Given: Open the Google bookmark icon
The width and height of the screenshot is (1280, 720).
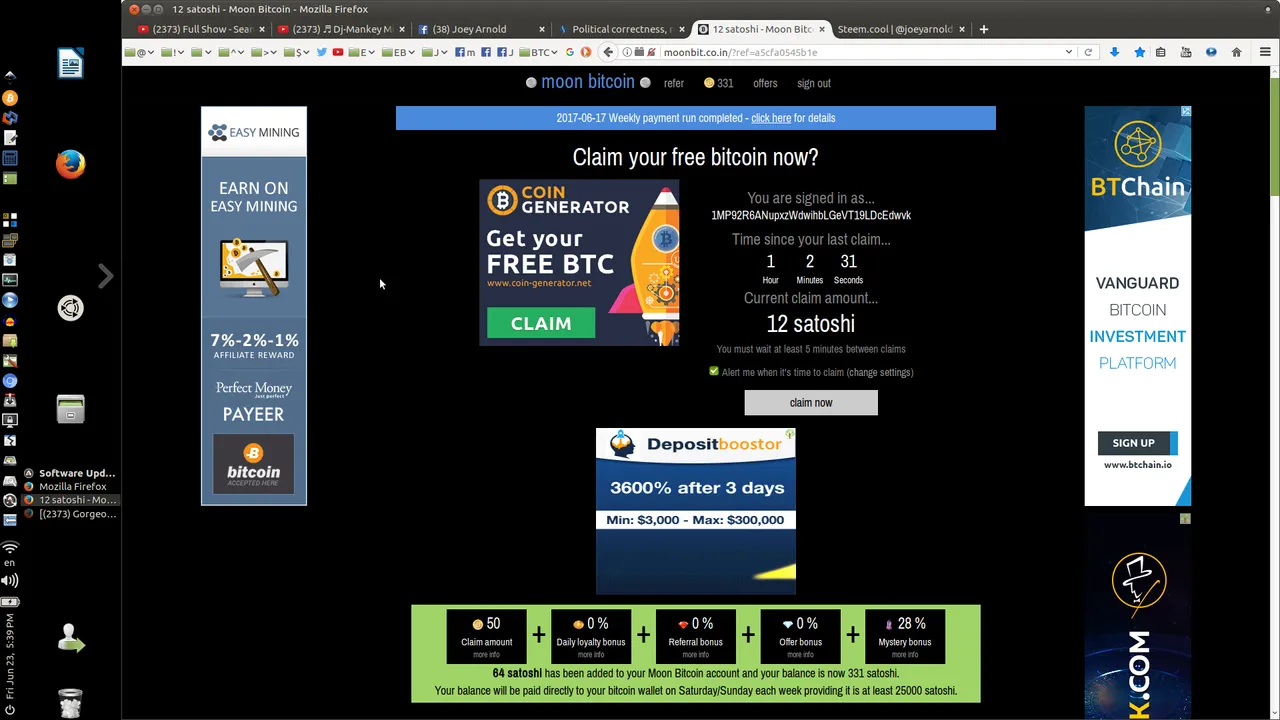Looking at the screenshot, I should pyautogui.click(x=570, y=52).
